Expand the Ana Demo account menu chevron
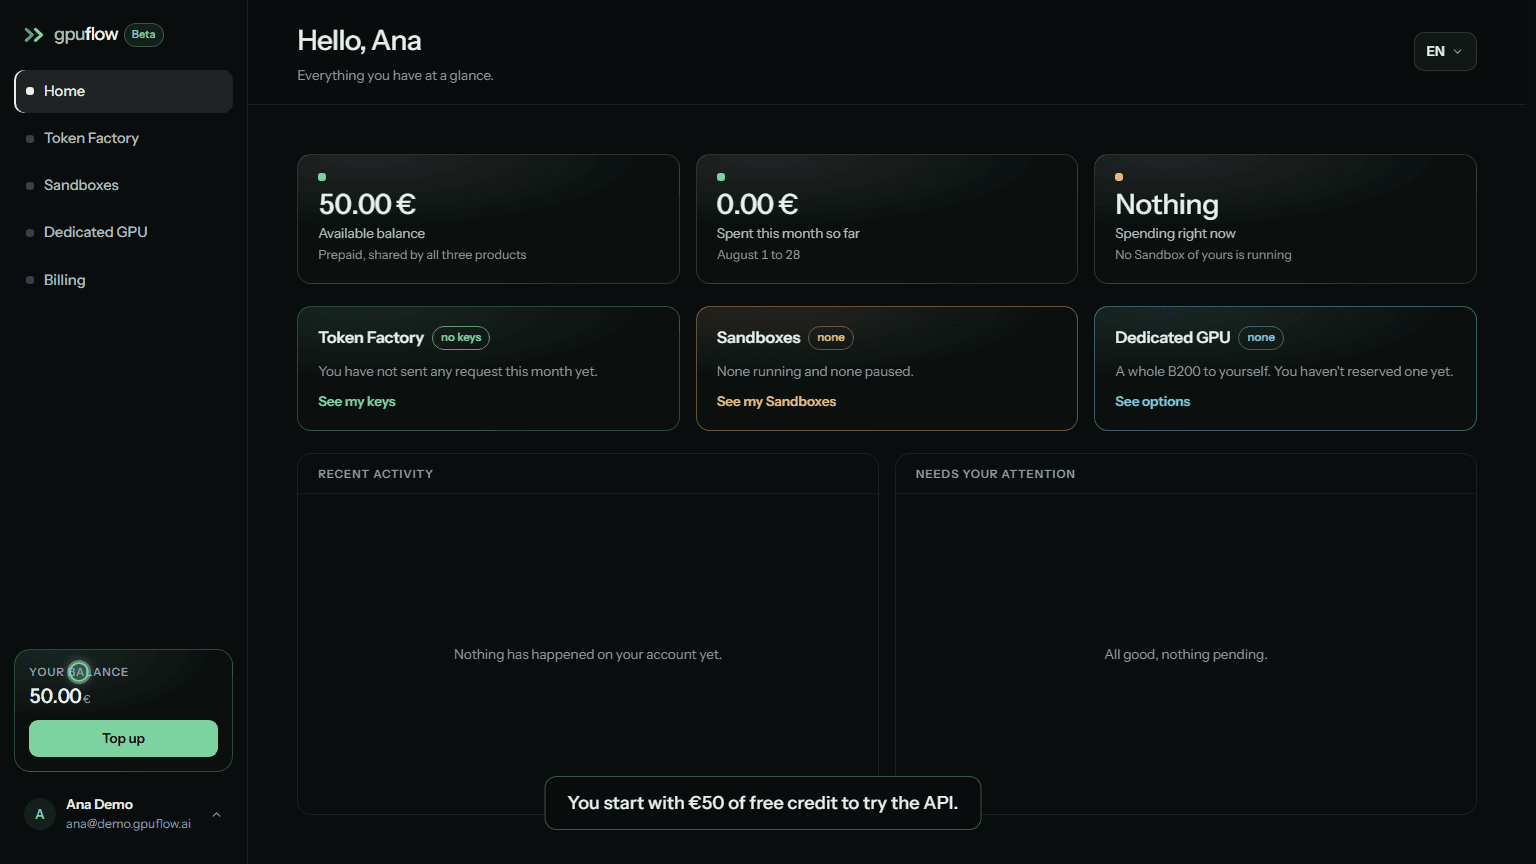Viewport: 1536px width, 864px height. (x=216, y=815)
